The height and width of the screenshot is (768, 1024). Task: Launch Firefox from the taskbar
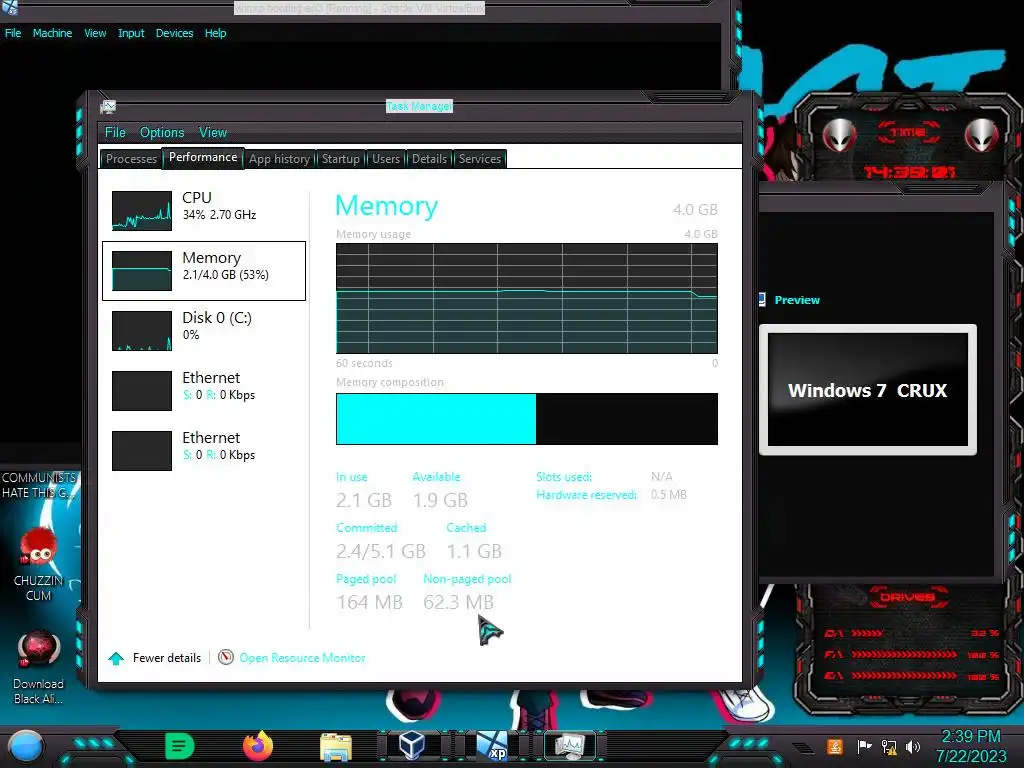pos(258,746)
